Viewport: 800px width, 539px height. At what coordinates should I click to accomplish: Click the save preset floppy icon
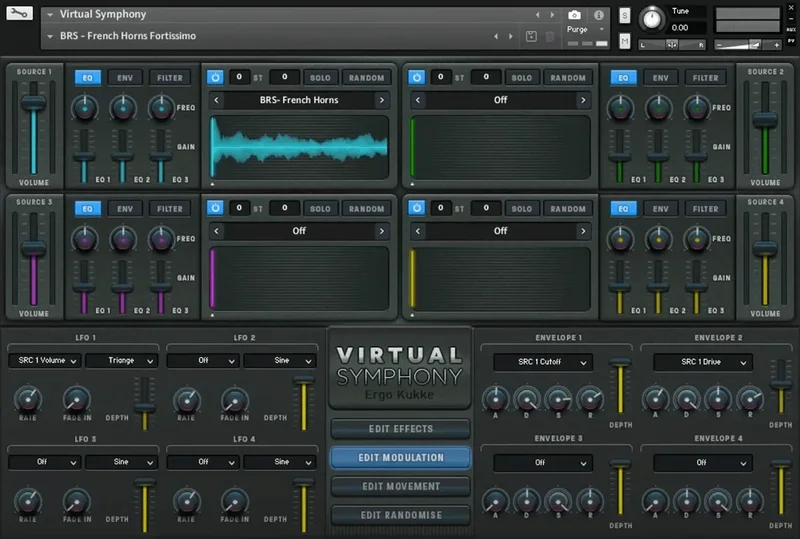tap(531, 36)
